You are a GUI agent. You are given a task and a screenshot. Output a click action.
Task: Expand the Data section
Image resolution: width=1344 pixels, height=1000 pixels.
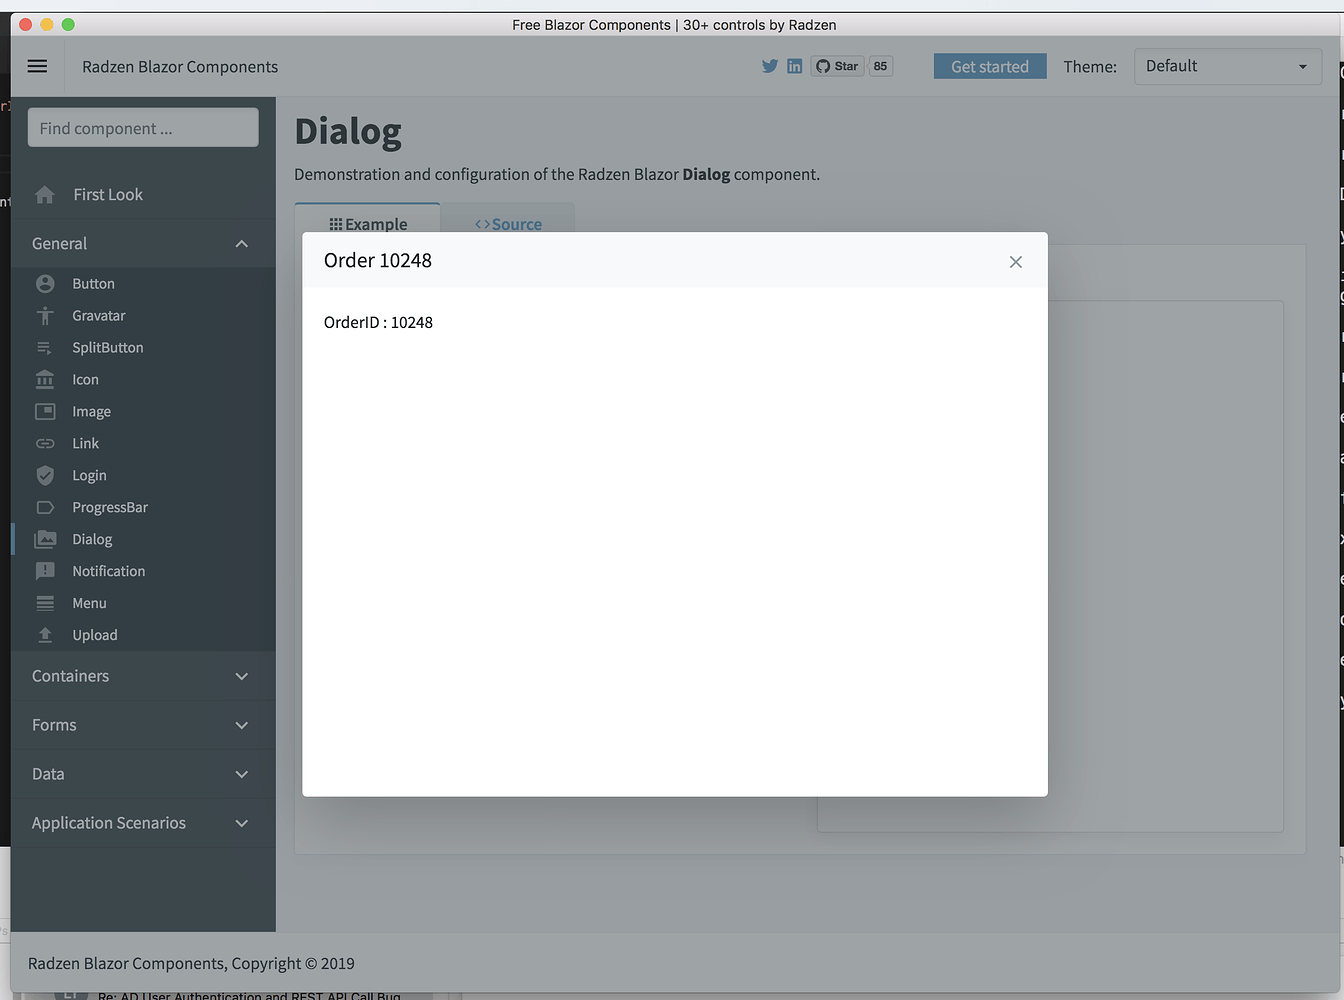(143, 774)
